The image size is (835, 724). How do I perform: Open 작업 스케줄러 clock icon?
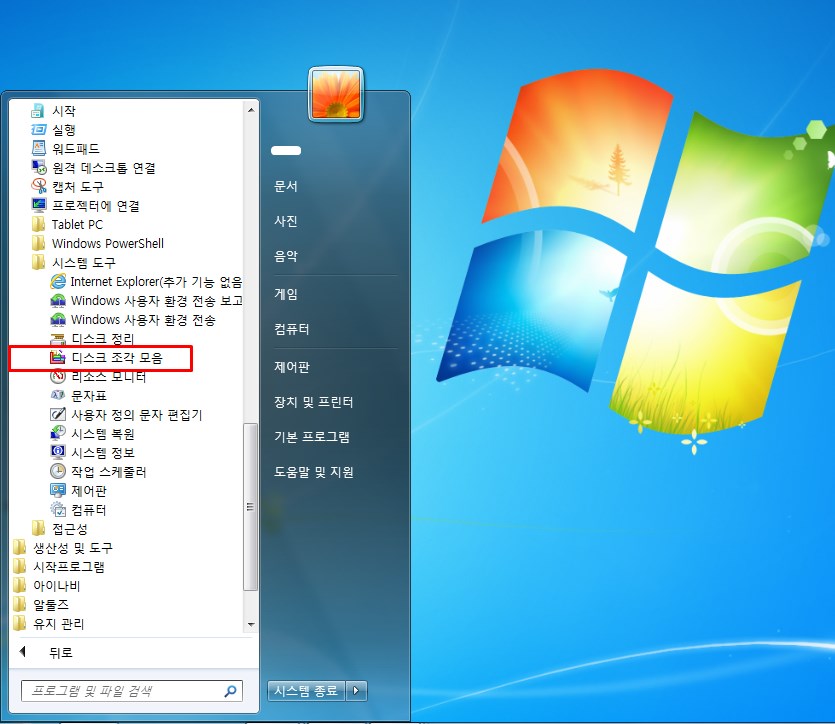click(x=58, y=471)
